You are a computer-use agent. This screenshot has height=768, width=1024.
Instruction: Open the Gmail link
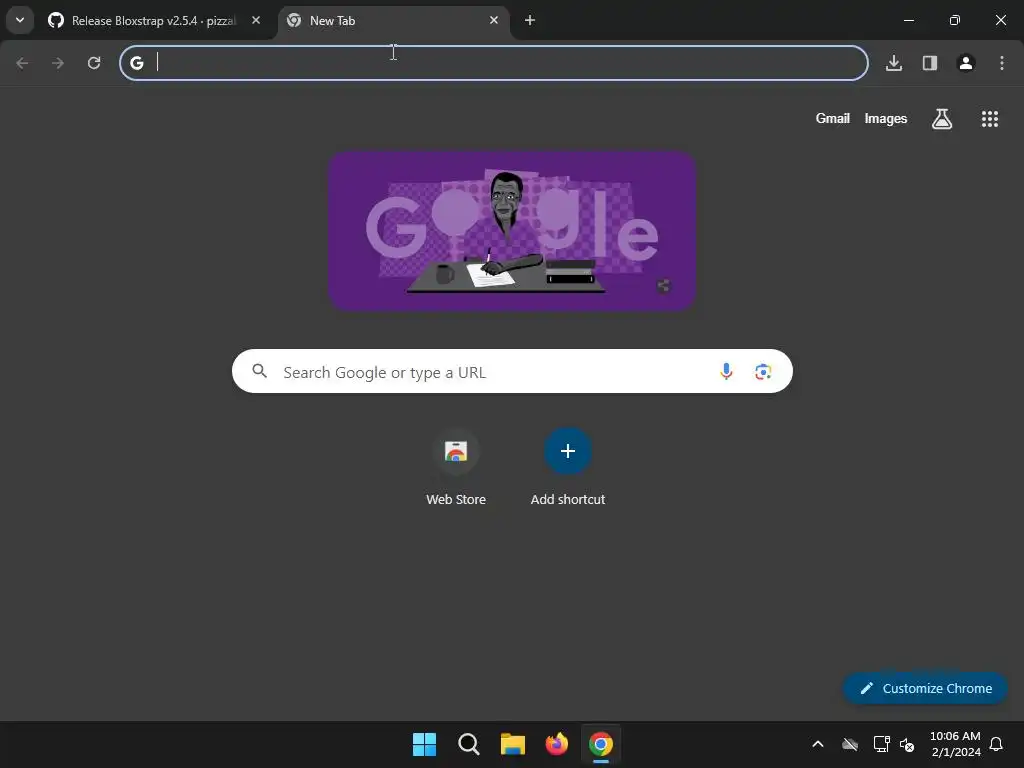click(x=833, y=118)
